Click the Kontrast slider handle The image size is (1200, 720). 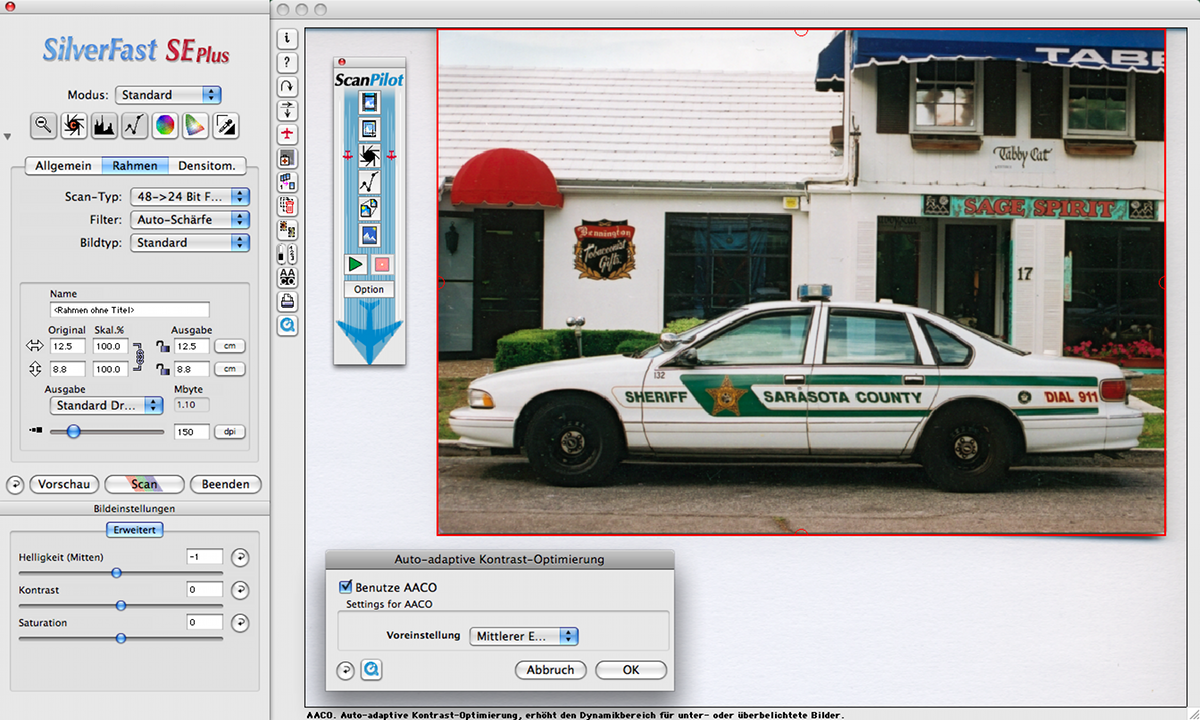pos(121,605)
